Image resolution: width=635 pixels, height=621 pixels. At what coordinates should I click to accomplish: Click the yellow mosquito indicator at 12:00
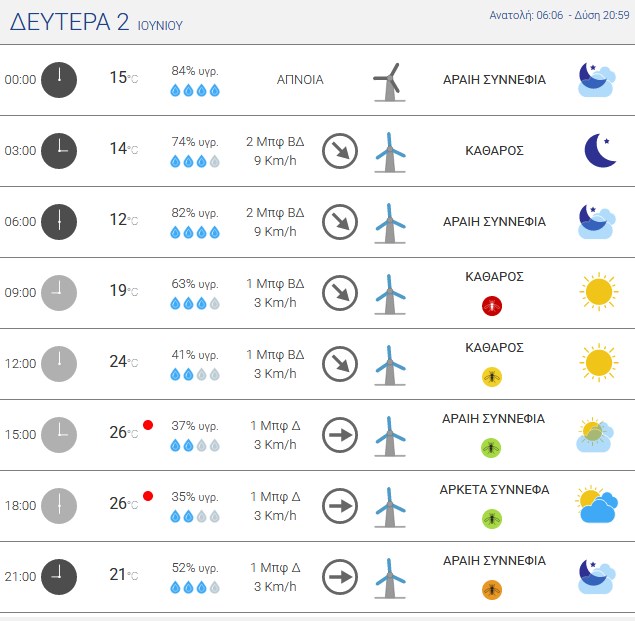click(x=492, y=377)
